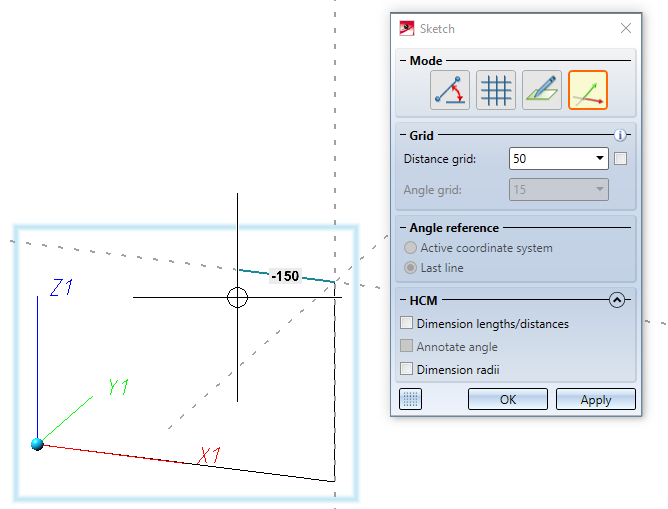Collapse the HCM section with chevron
This screenshot has height=509, width=668.
tap(616, 300)
